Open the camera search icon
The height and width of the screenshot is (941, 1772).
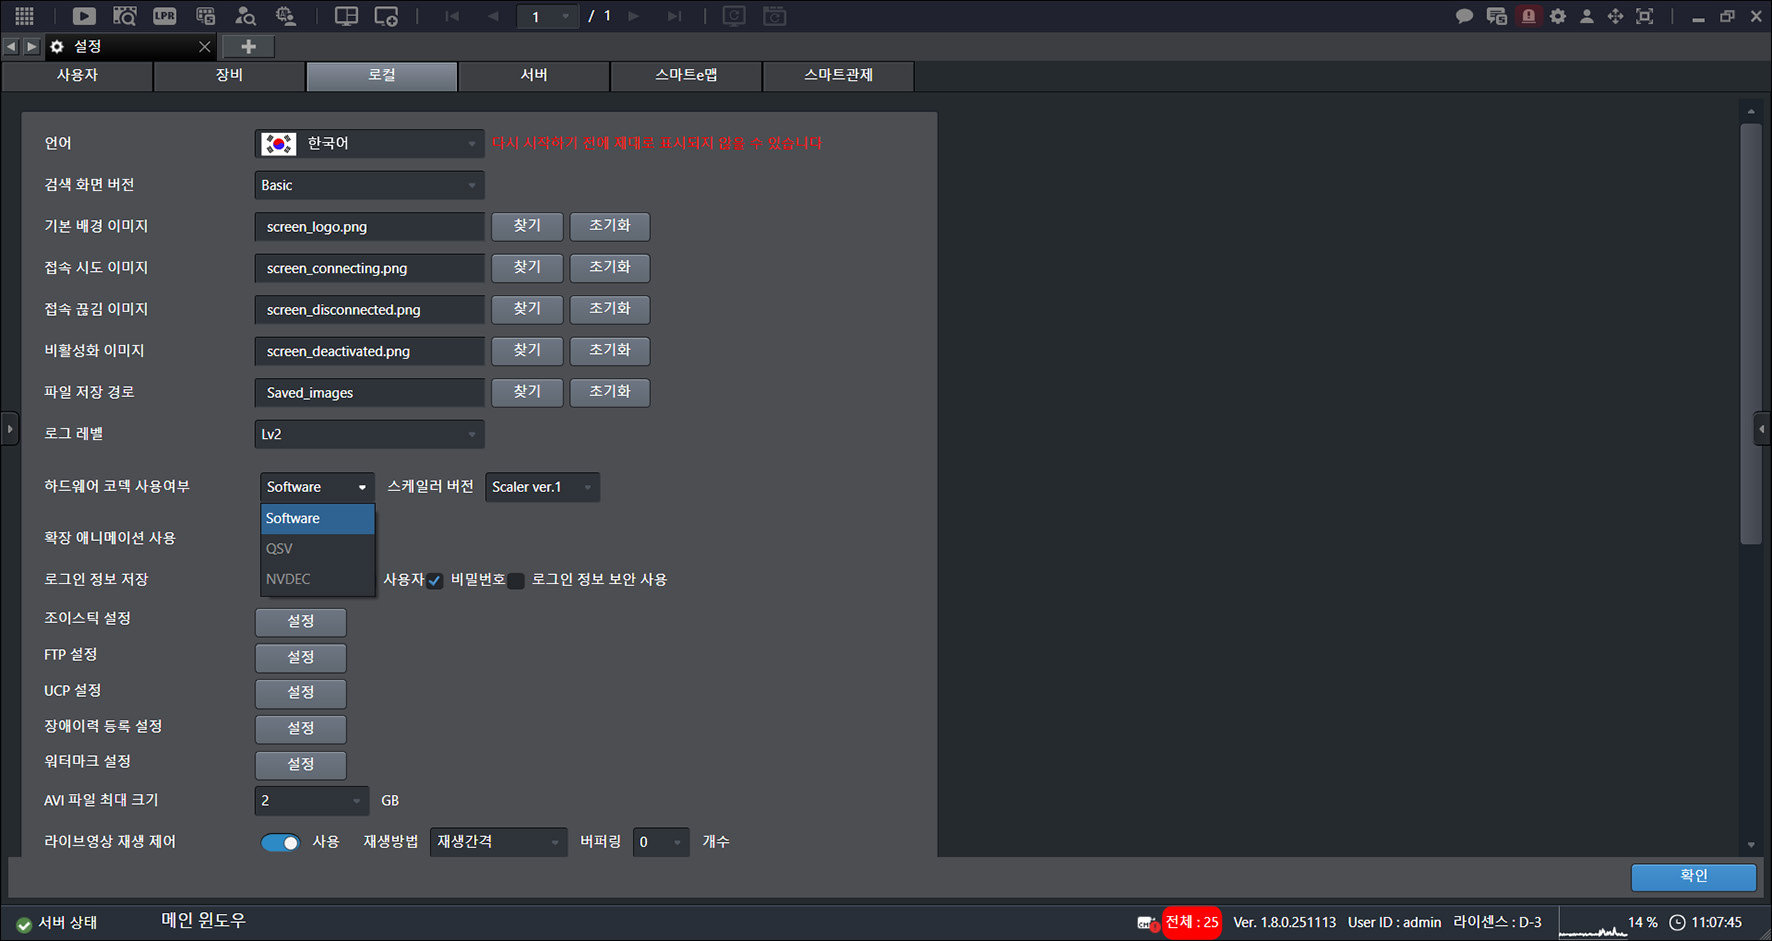(125, 16)
